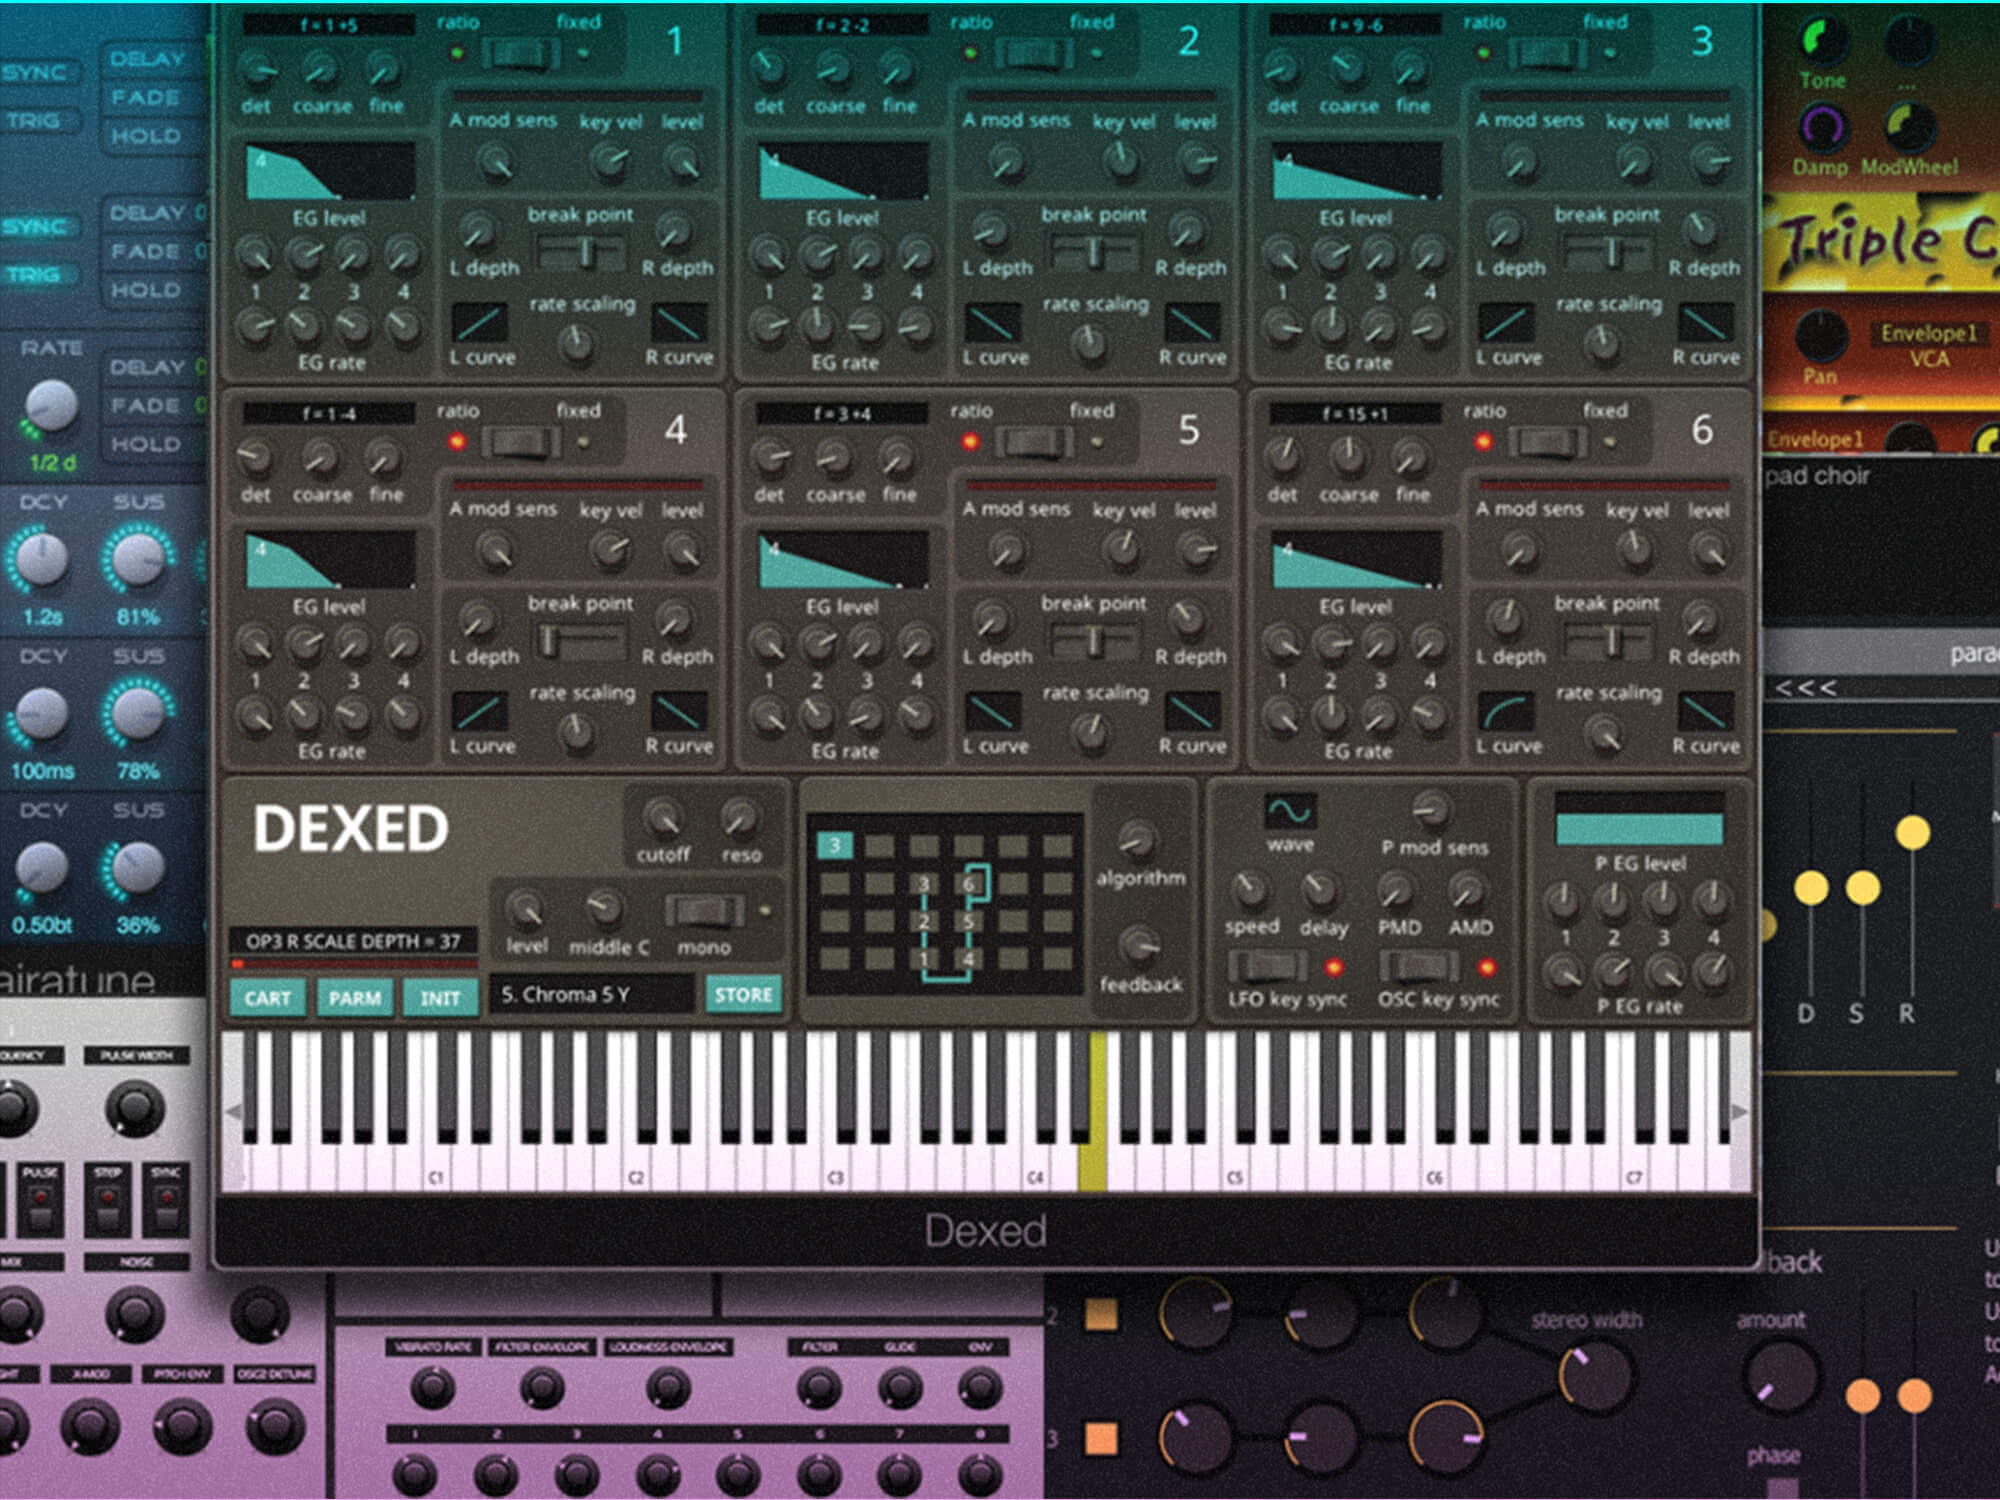Click the RATE knob in left background synth
This screenshot has height=1500, width=2000.
point(50,406)
